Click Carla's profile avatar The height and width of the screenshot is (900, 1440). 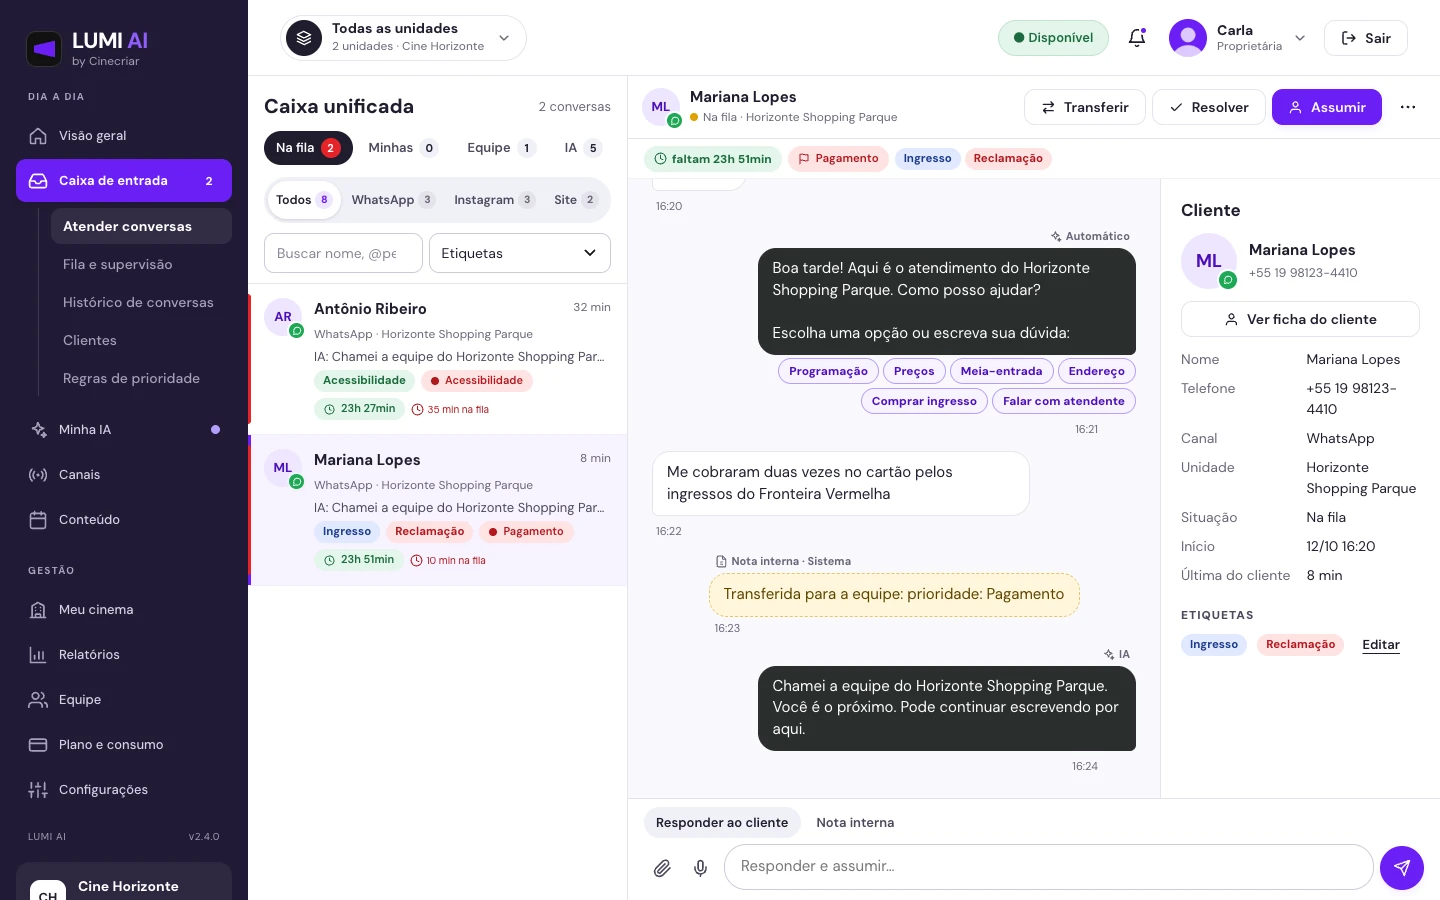1188,38
